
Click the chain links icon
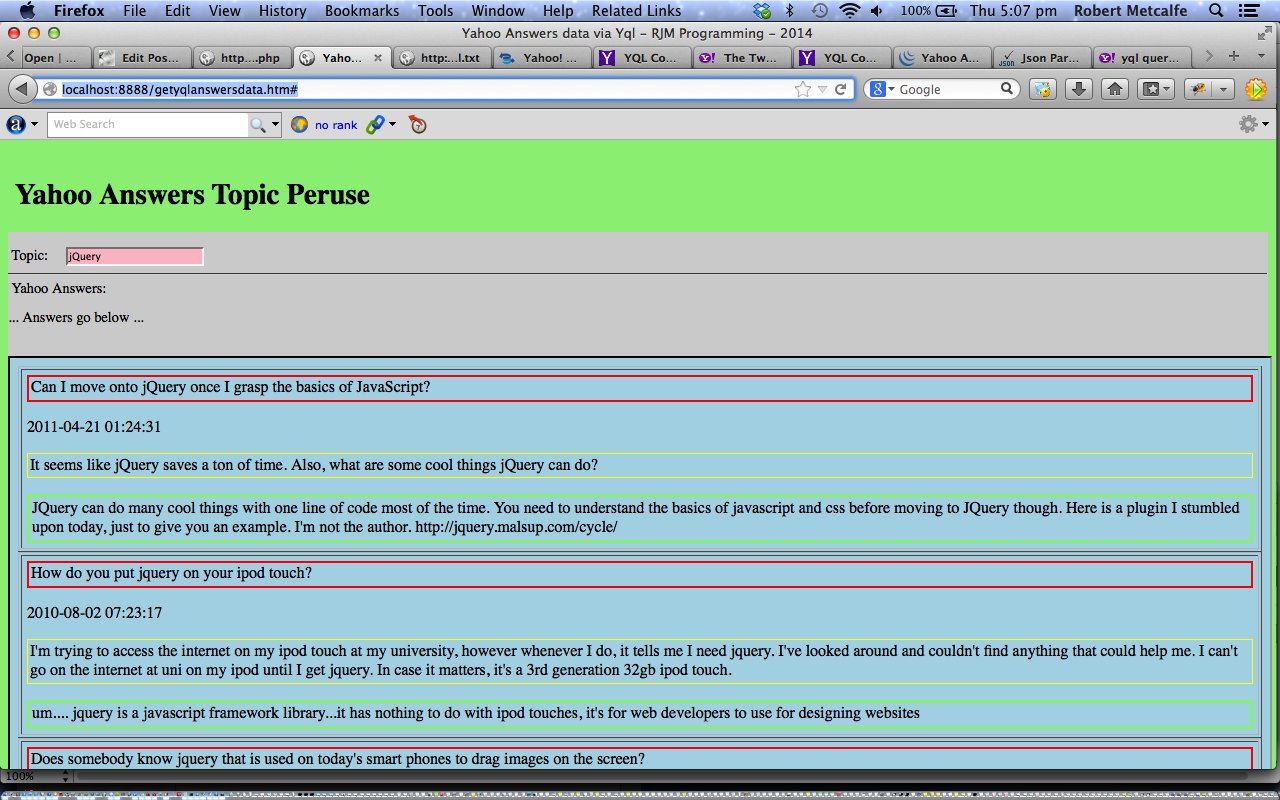(x=375, y=124)
